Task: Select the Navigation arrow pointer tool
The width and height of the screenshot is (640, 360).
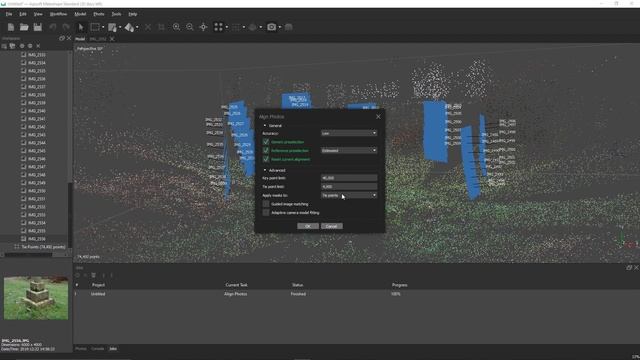Action: point(81,27)
